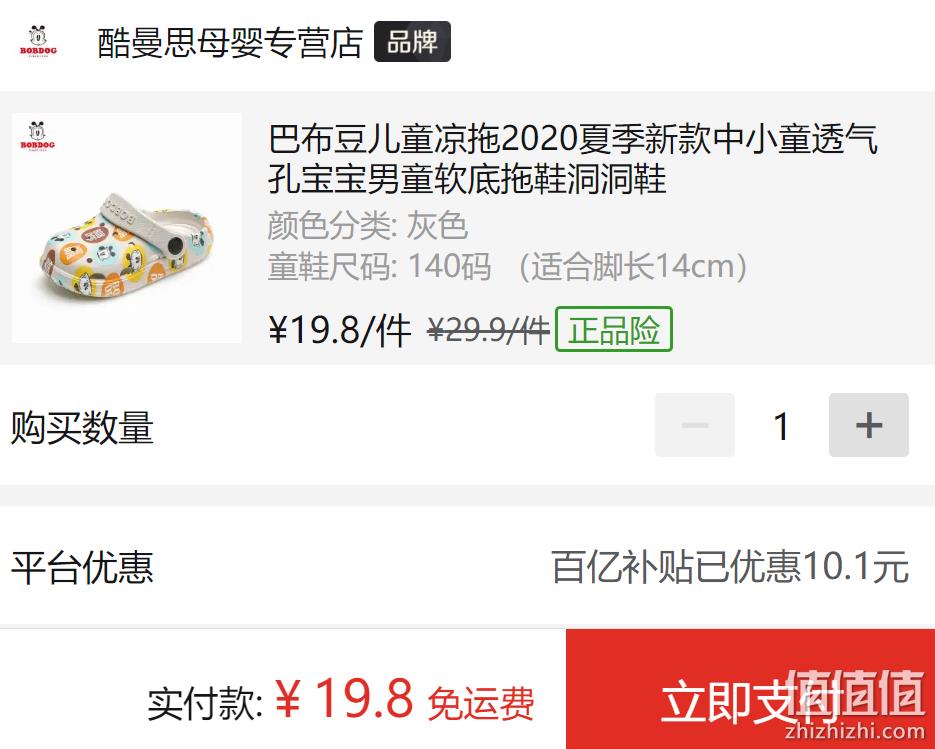The height and width of the screenshot is (749, 935).
Task: Select the 颜色分类 灰色 option text
Action: click(367, 225)
